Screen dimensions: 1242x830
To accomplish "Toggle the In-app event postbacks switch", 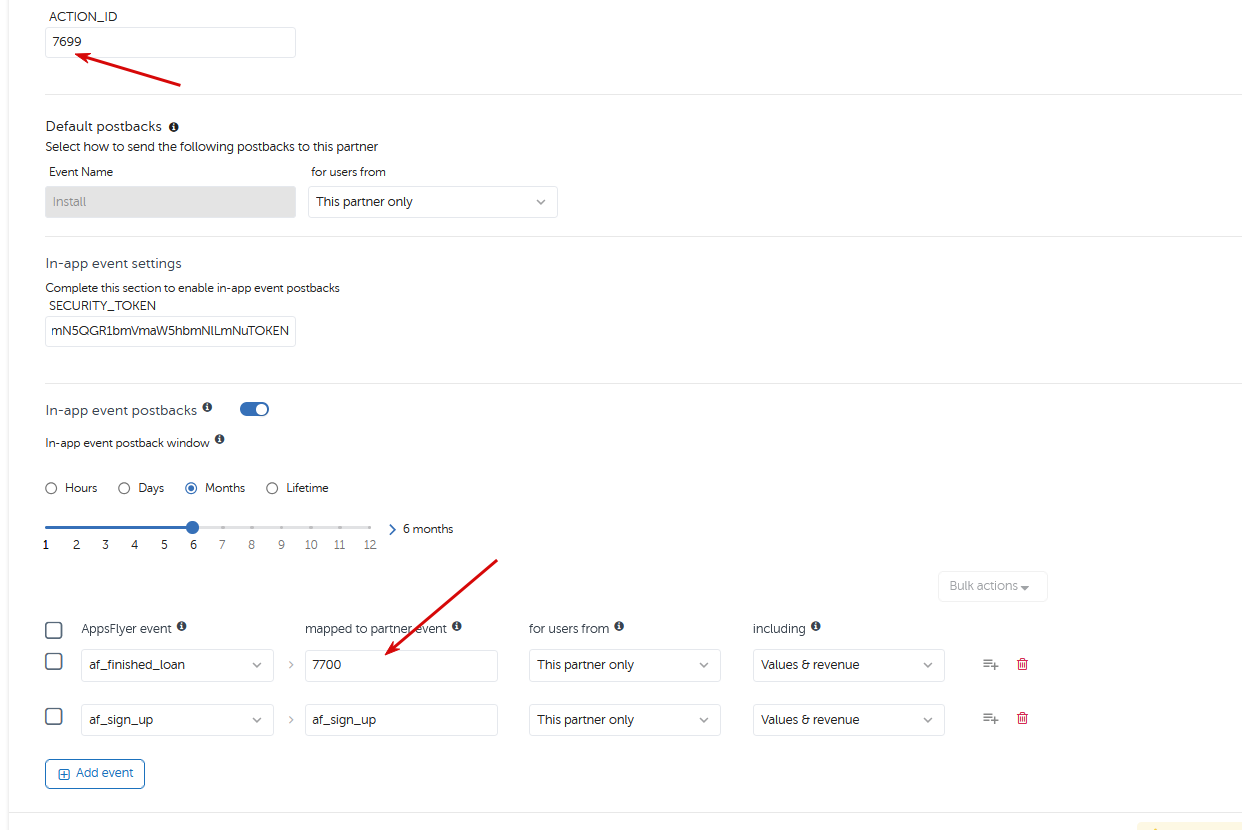I will pyautogui.click(x=255, y=409).
